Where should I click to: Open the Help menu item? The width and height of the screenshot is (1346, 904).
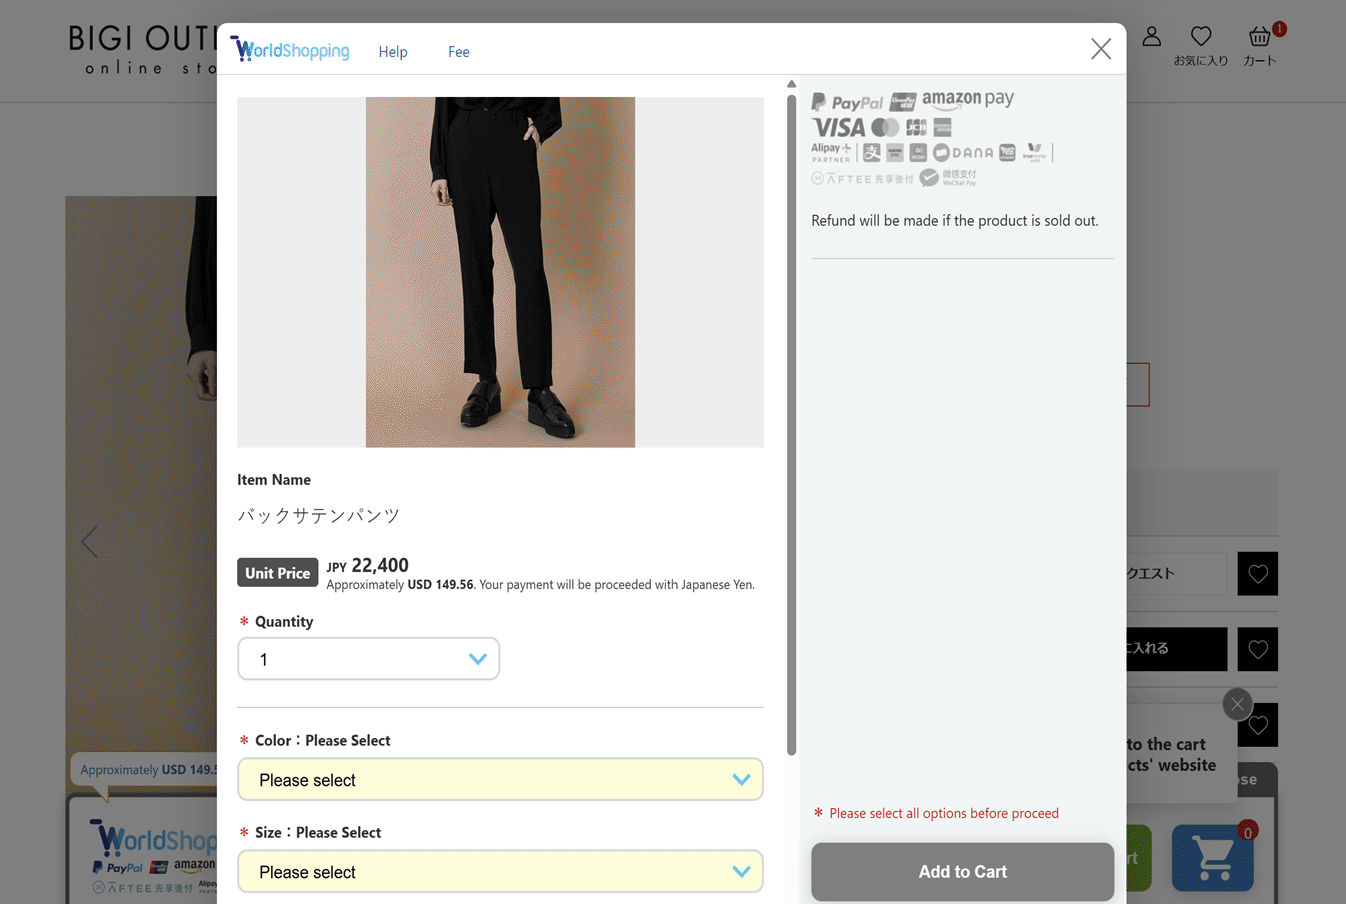393,52
